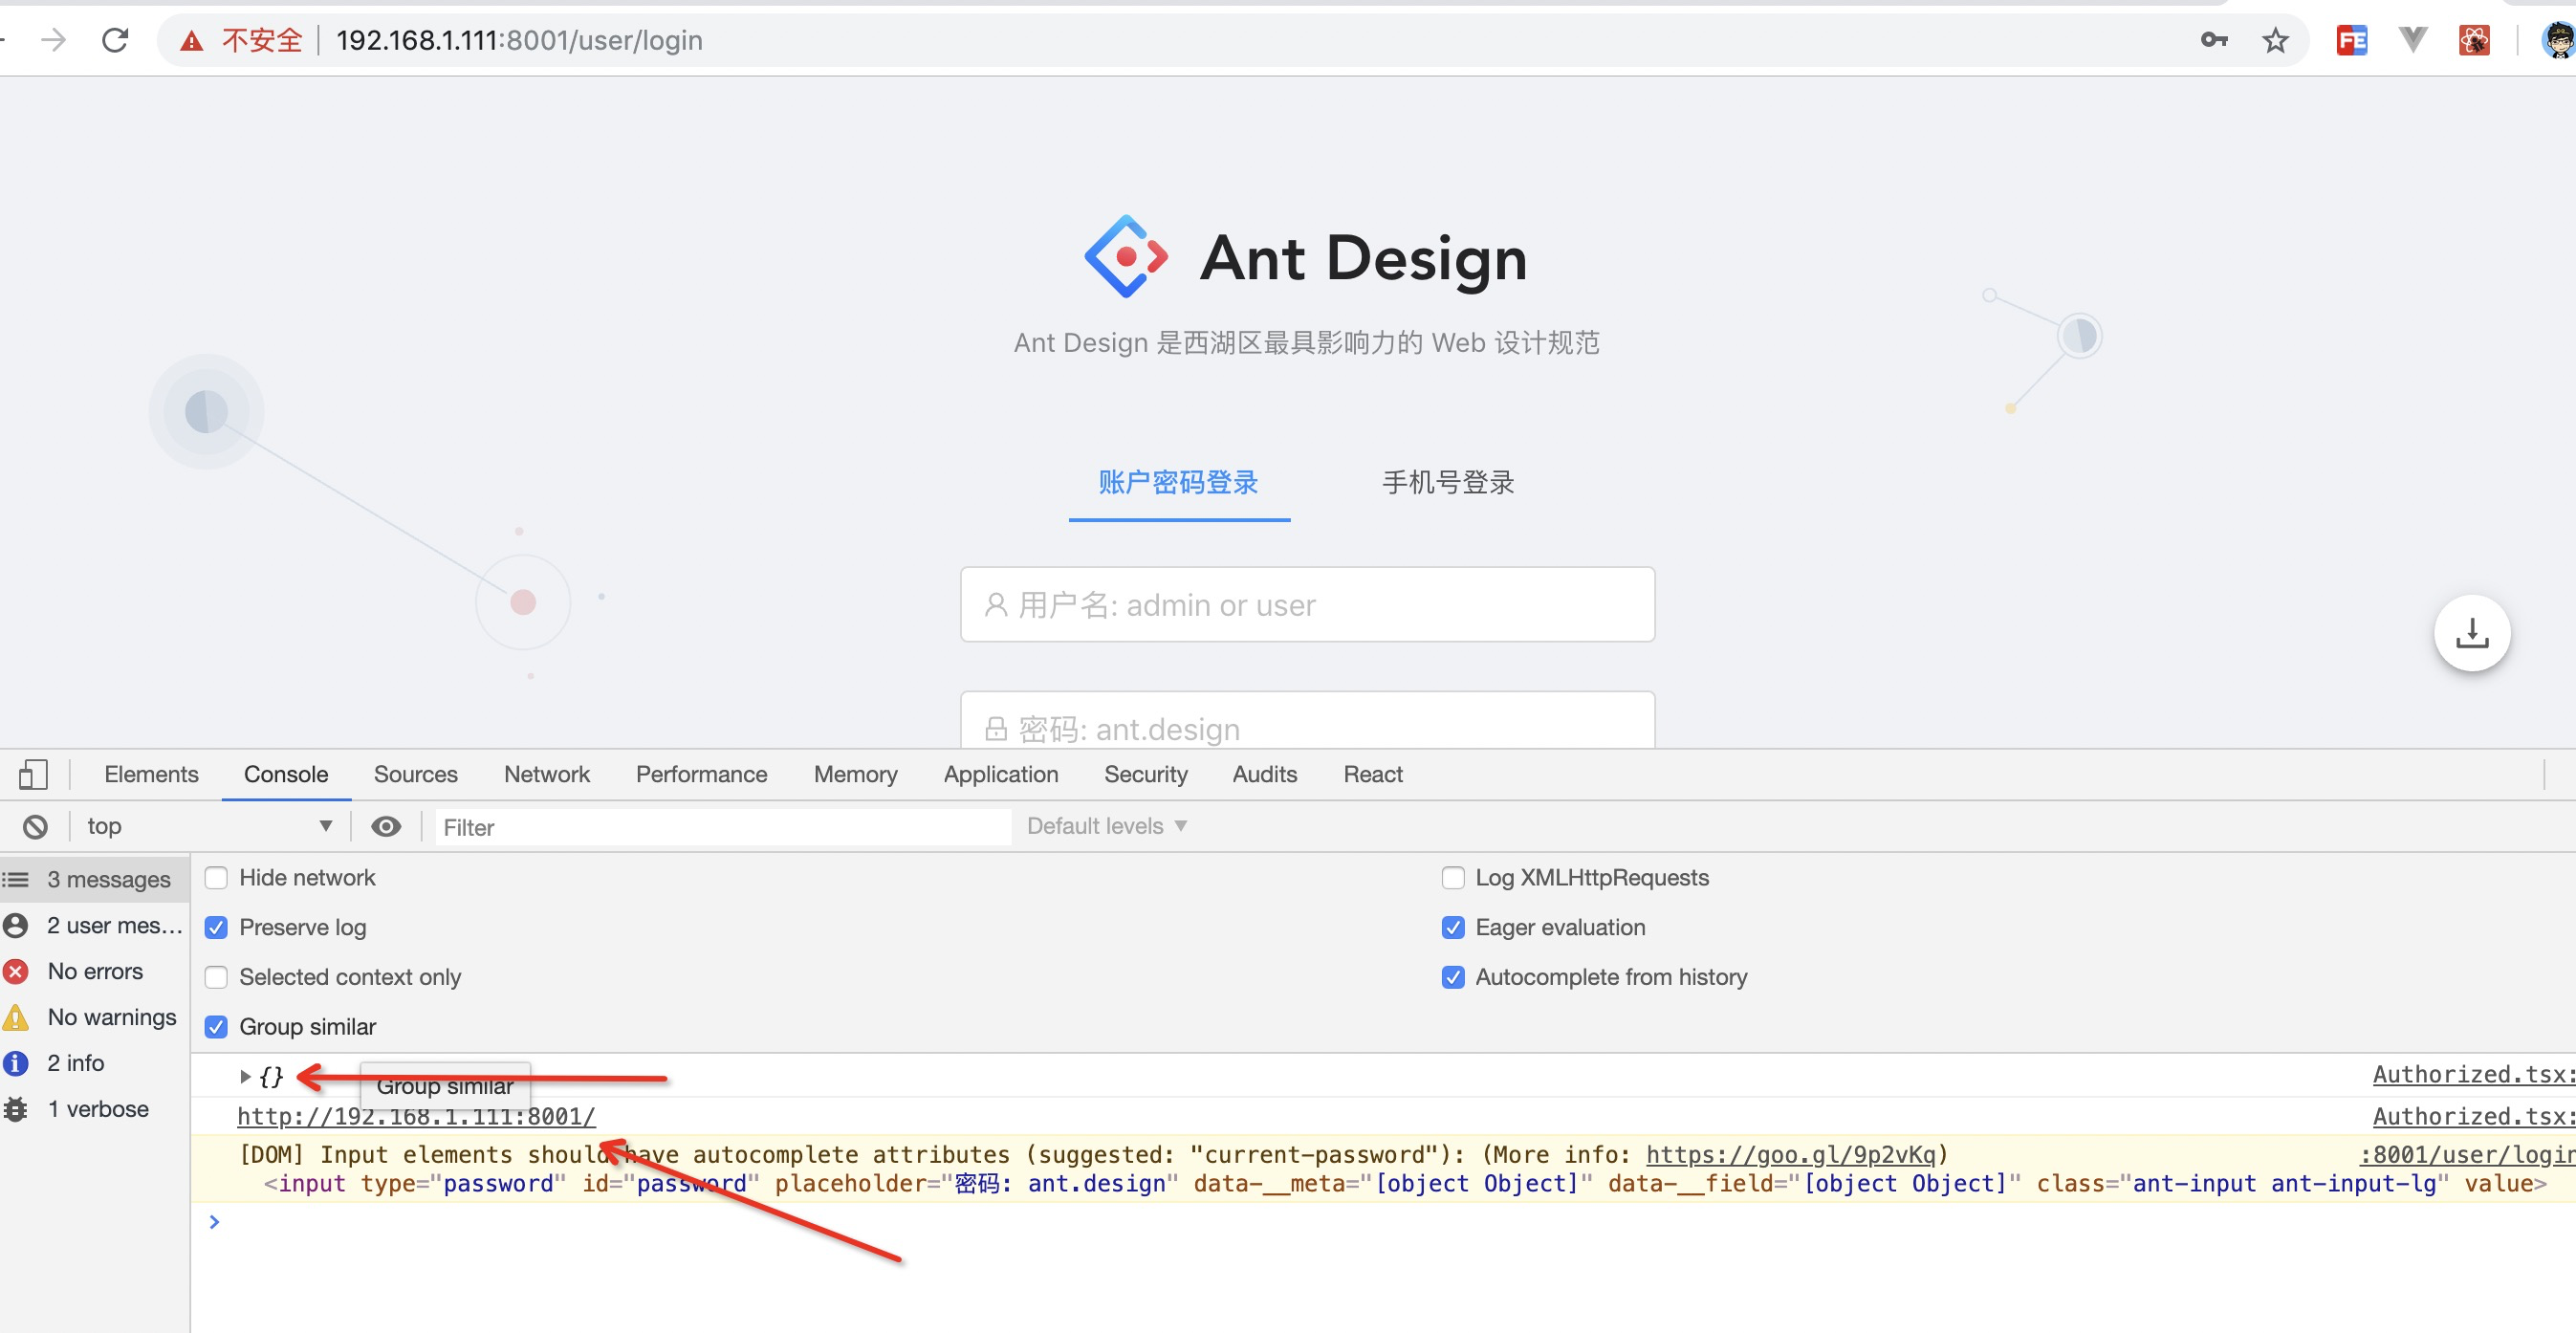Open the FE browser extension
This screenshot has width=2576, height=1333.
coord(2352,40)
